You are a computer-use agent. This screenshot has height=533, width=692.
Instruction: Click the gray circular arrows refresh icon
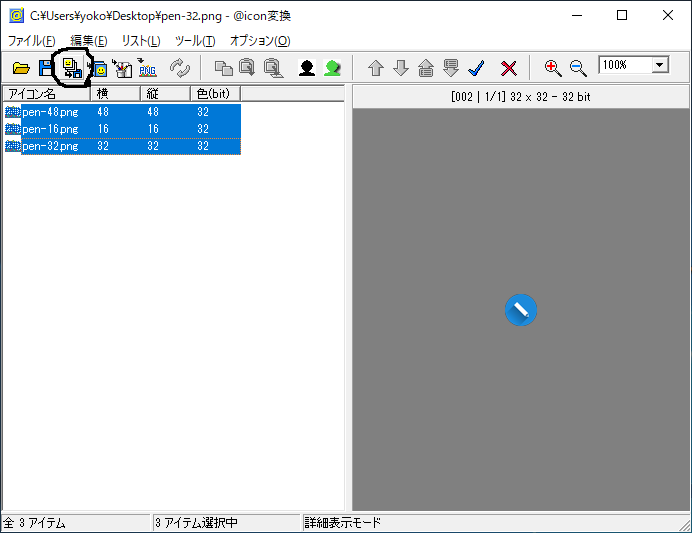(x=180, y=68)
